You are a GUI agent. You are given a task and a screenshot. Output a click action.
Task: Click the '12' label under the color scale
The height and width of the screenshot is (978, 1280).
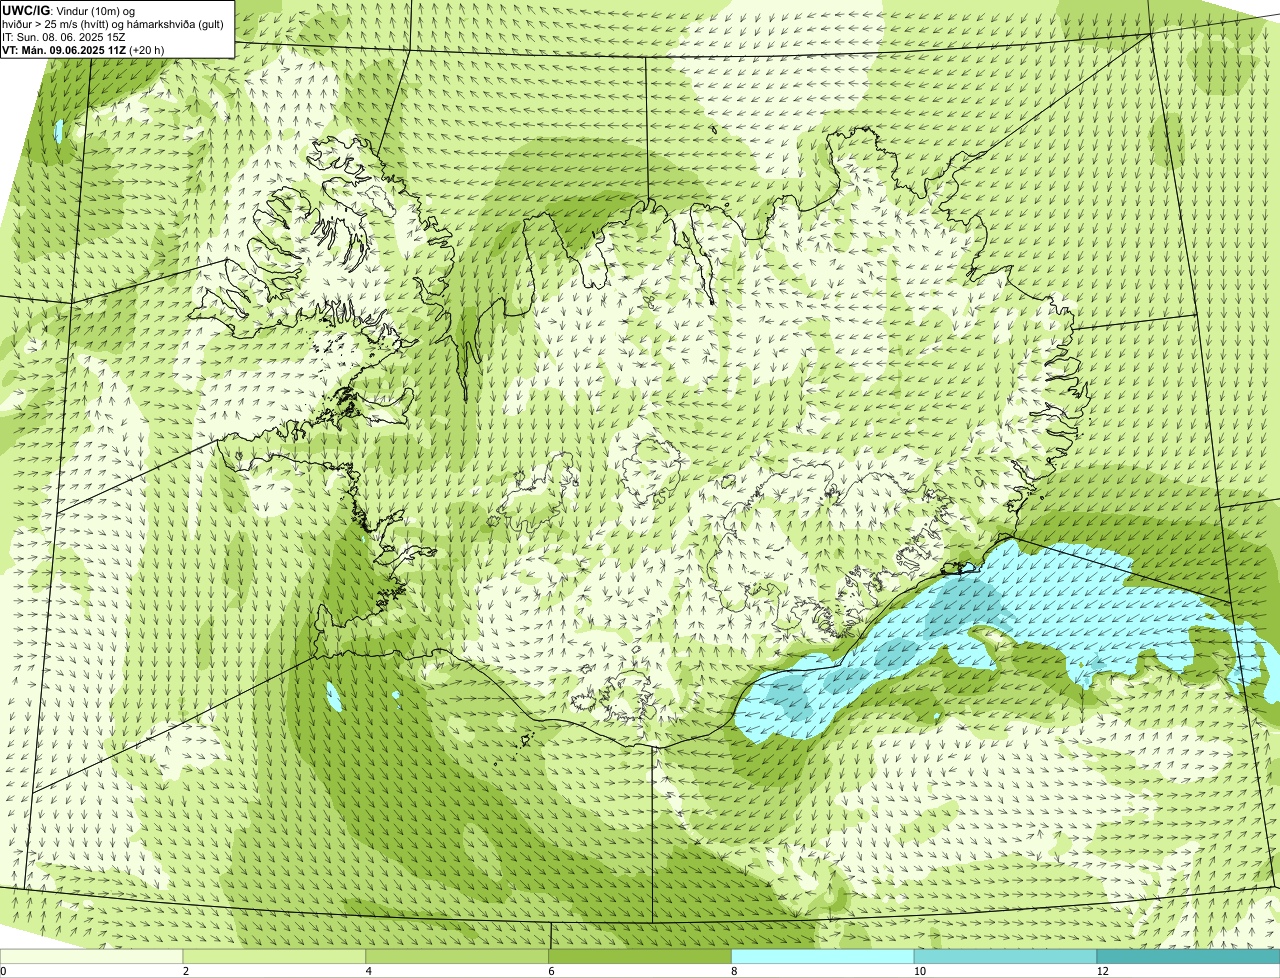click(x=1101, y=971)
